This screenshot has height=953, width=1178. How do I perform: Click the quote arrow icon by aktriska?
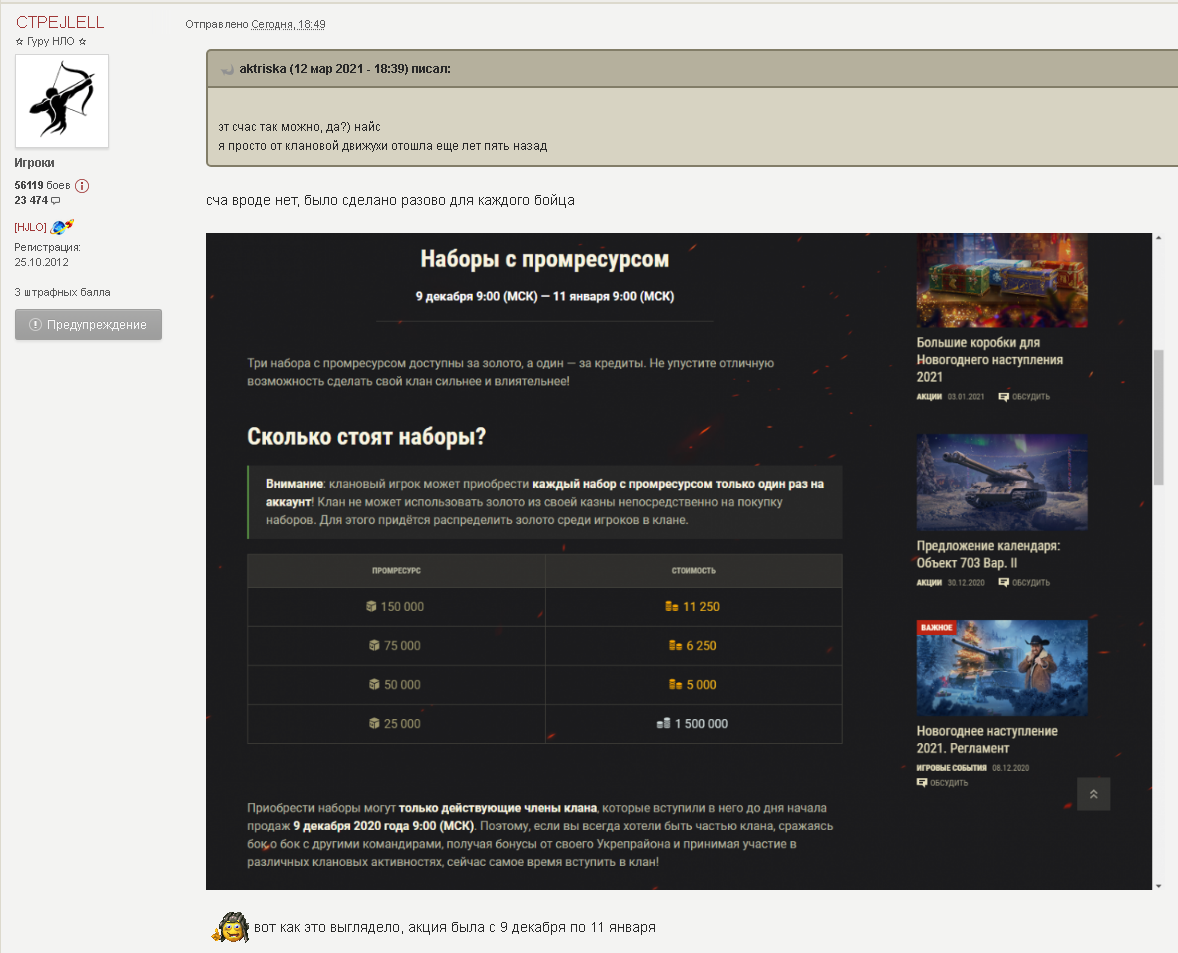[x=227, y=69]
